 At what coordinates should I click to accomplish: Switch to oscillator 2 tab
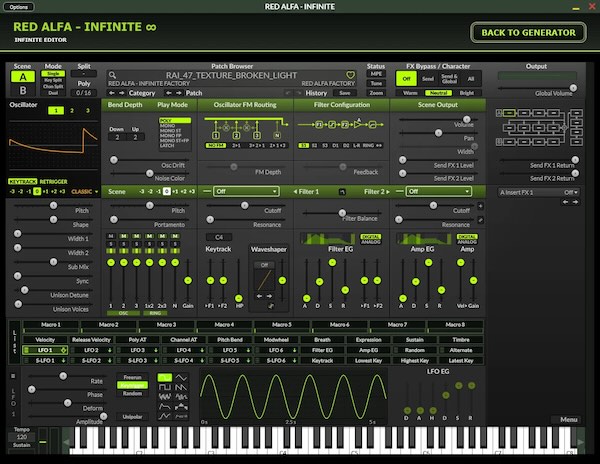72,111
